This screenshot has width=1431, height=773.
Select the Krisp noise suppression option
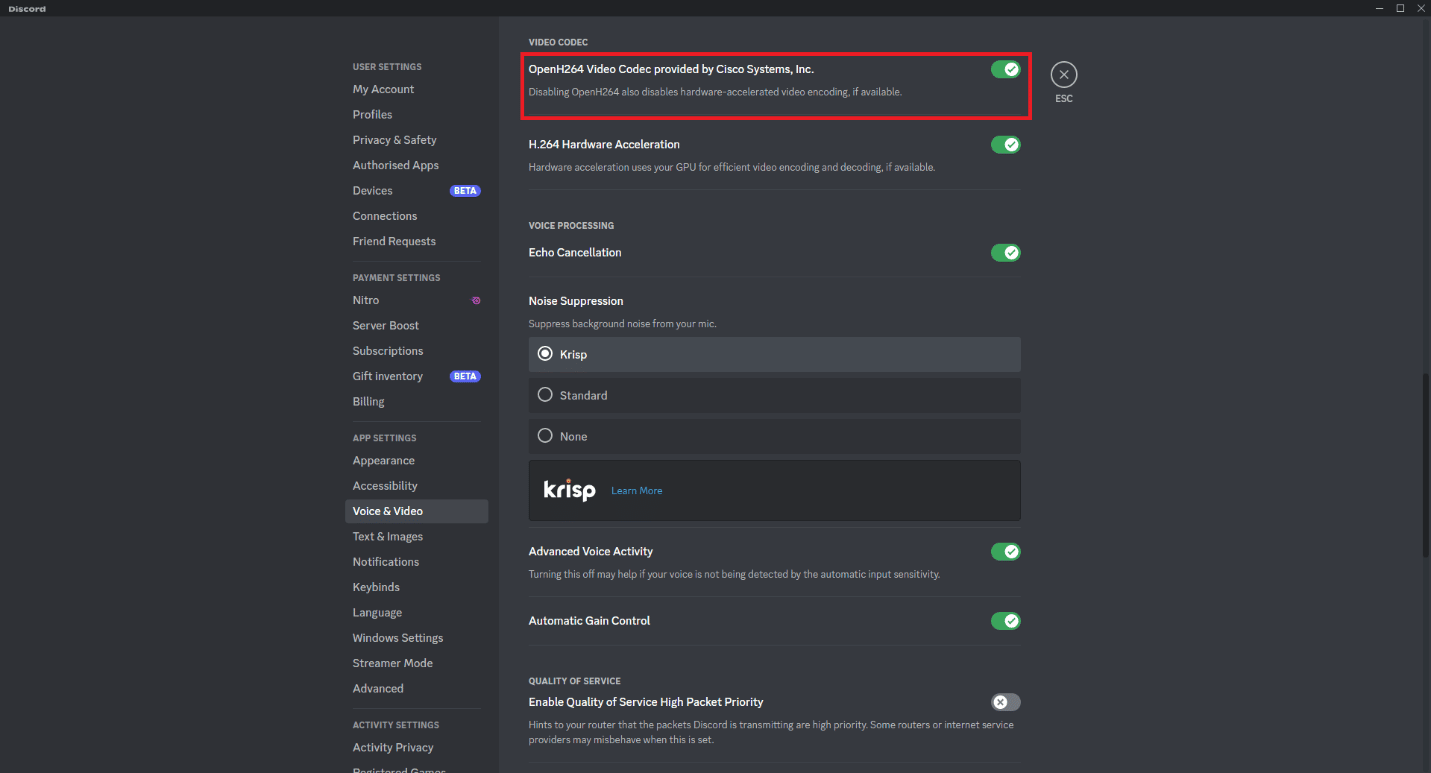tap(545, 353)
